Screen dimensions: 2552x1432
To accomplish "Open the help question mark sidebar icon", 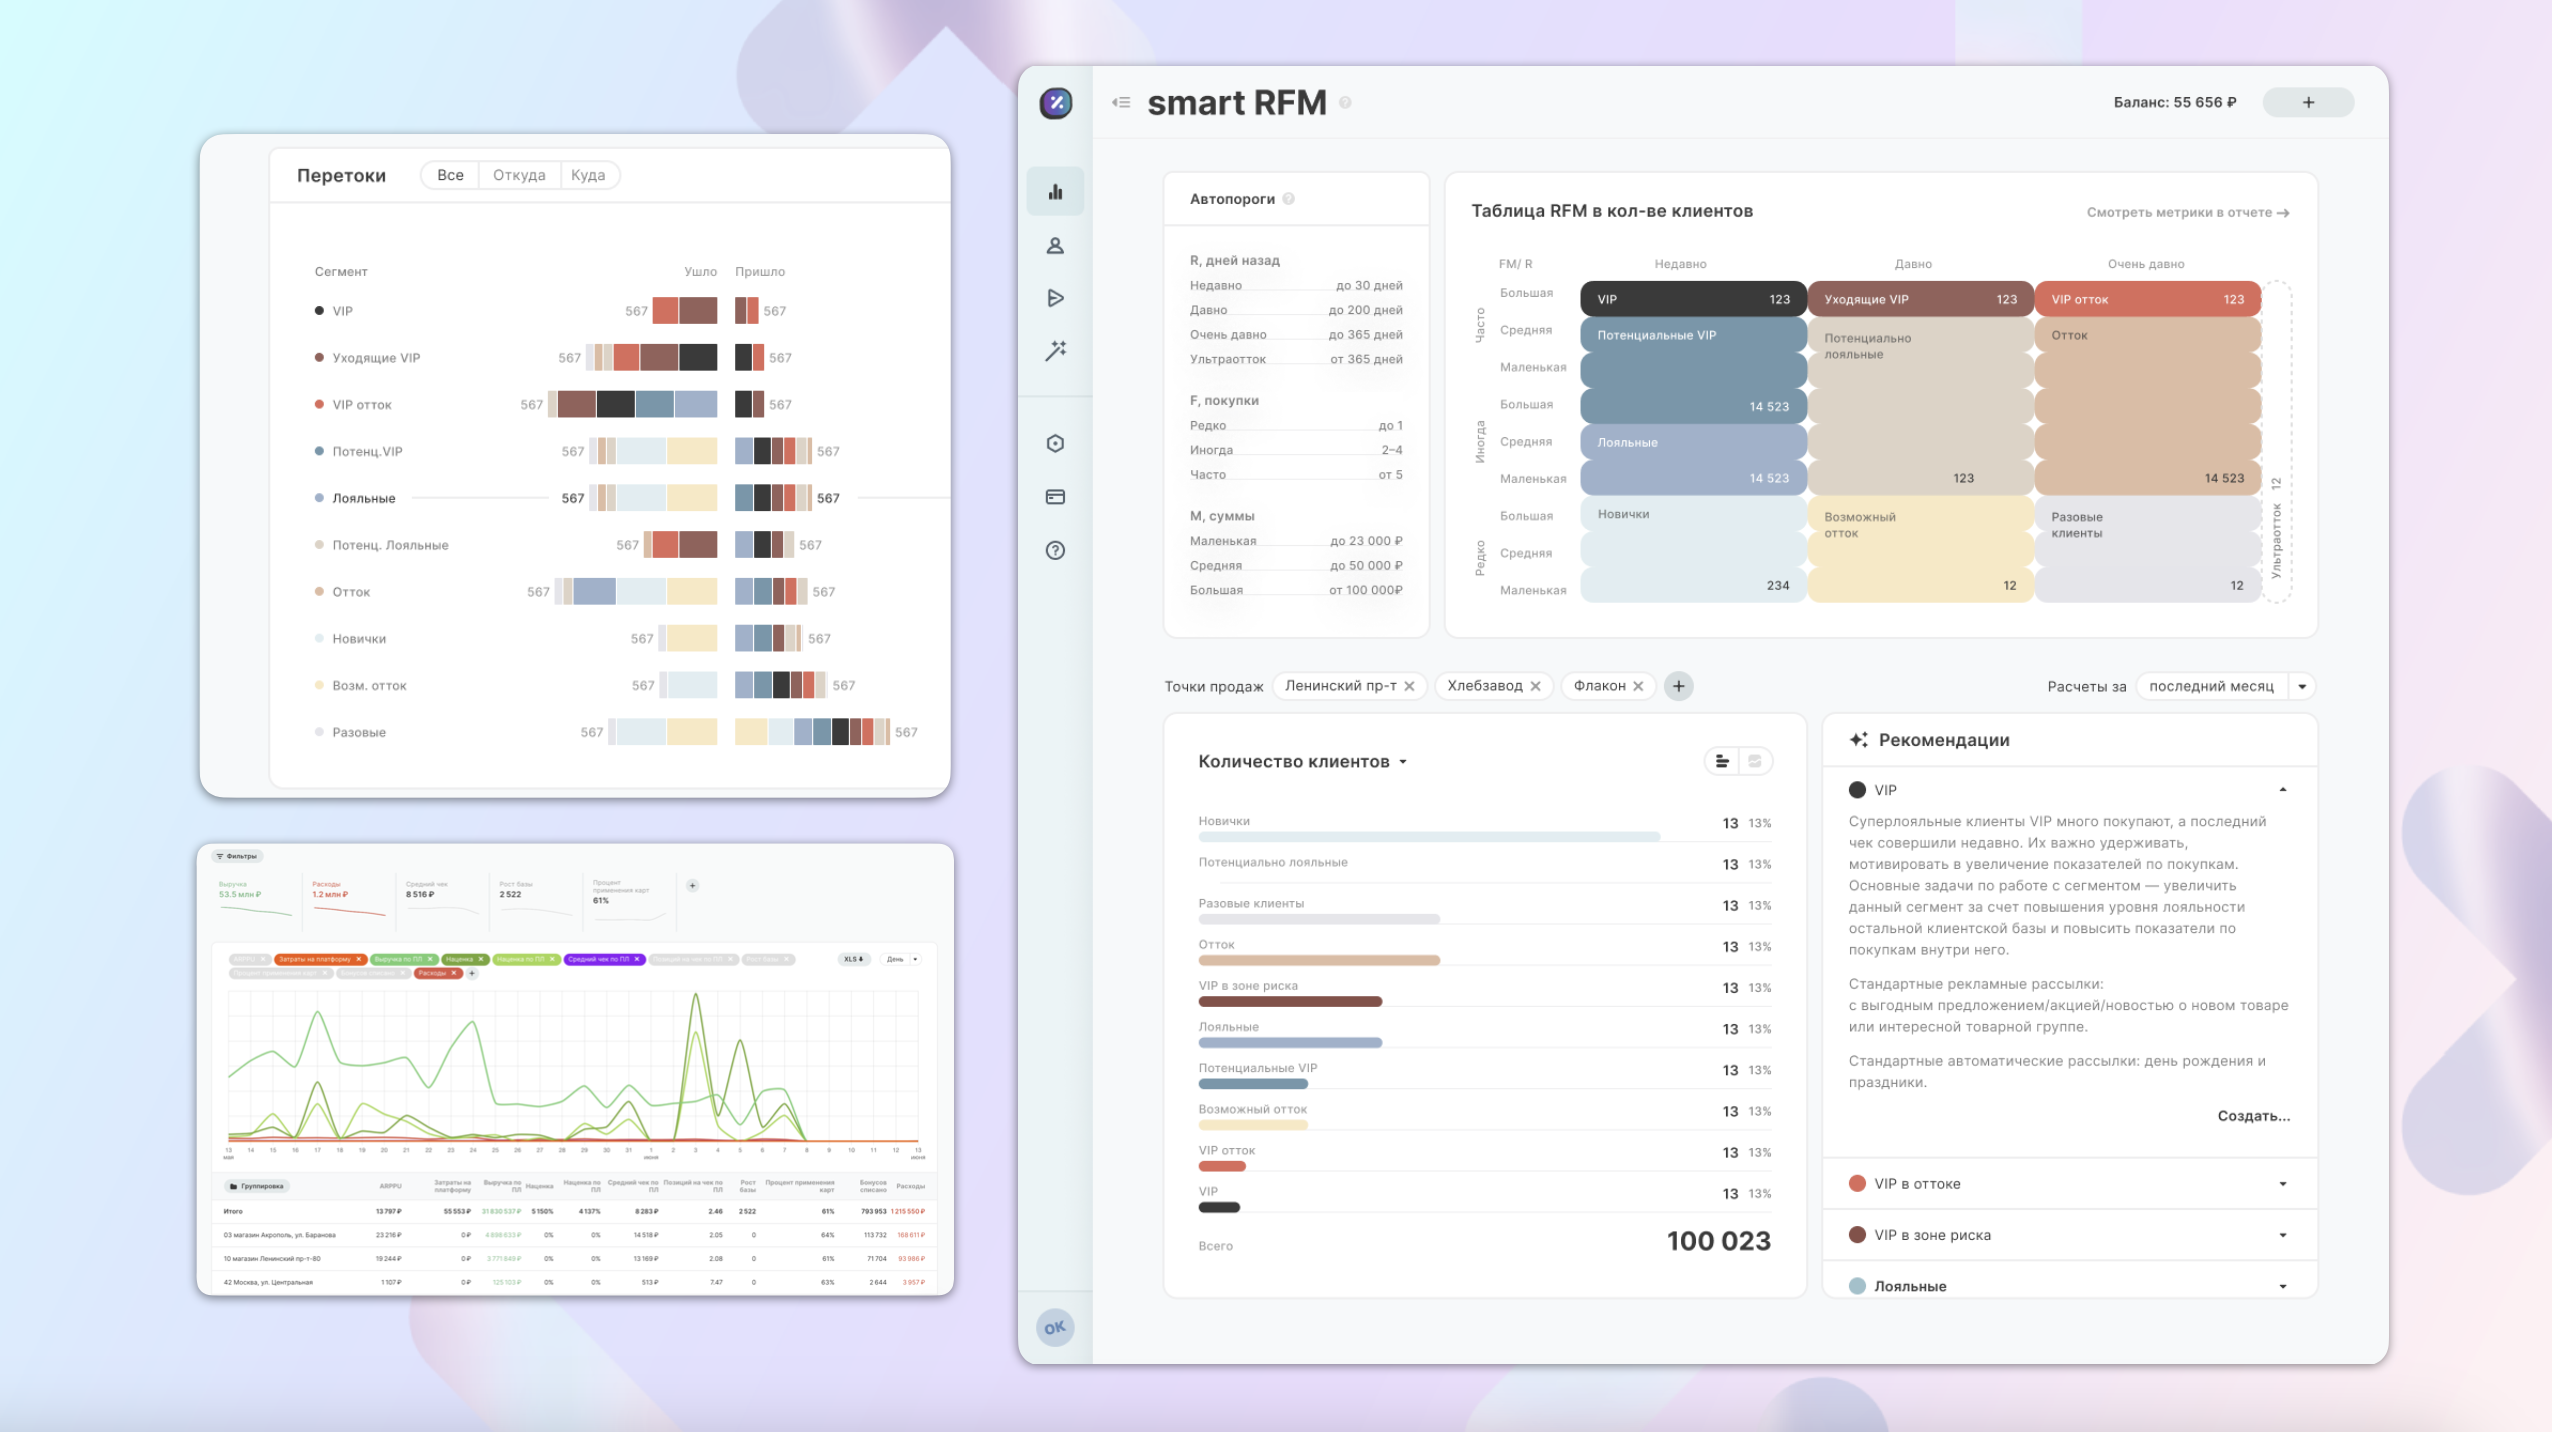I will [x=1055, y=550].
